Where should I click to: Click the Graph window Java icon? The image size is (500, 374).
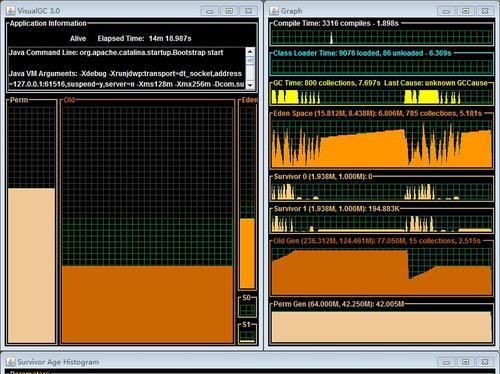point(274,11)
